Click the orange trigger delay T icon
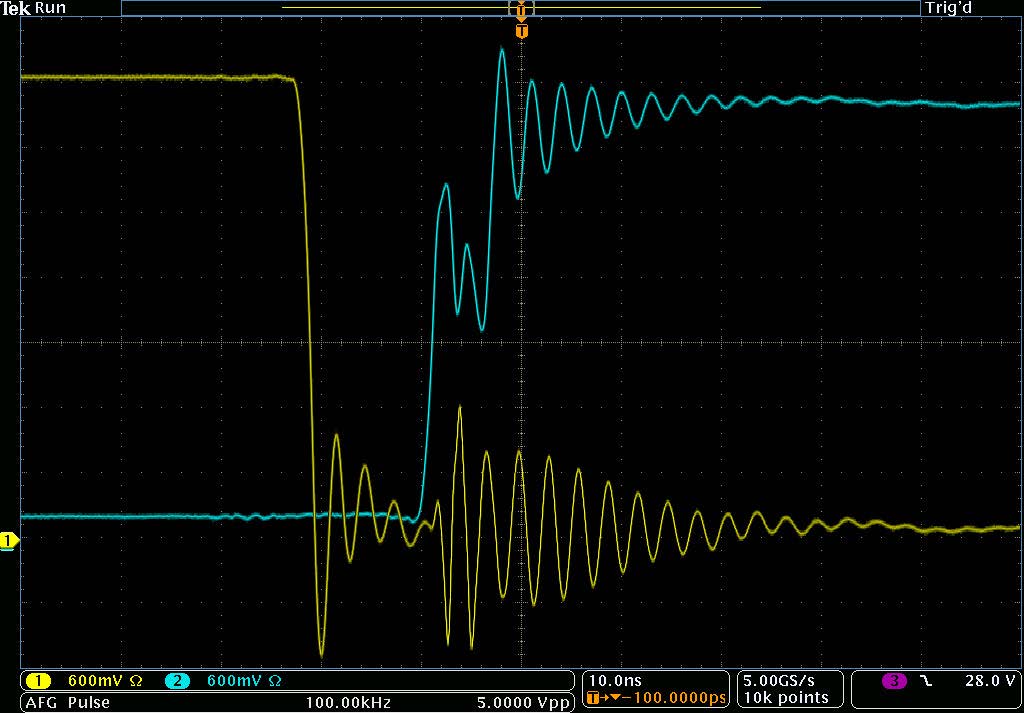 coord(594,697)
